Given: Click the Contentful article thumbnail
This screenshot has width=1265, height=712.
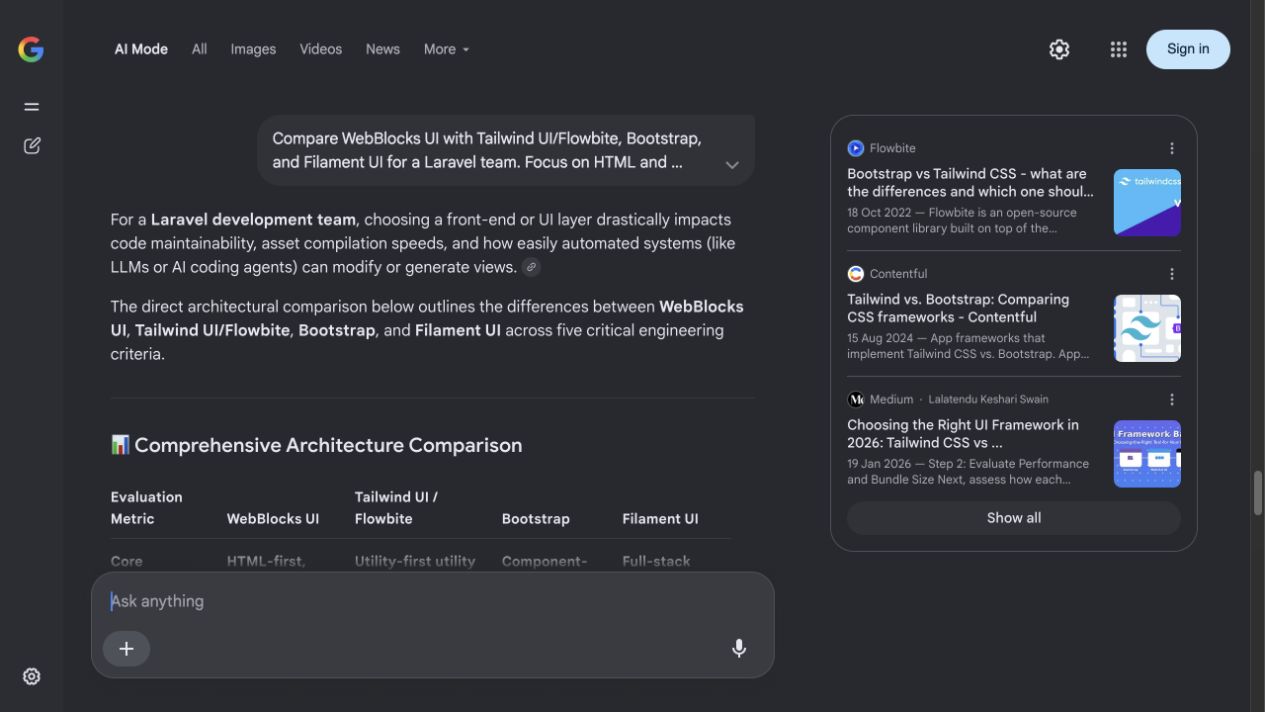Looking at the screenshot, I should (1147, 328).
